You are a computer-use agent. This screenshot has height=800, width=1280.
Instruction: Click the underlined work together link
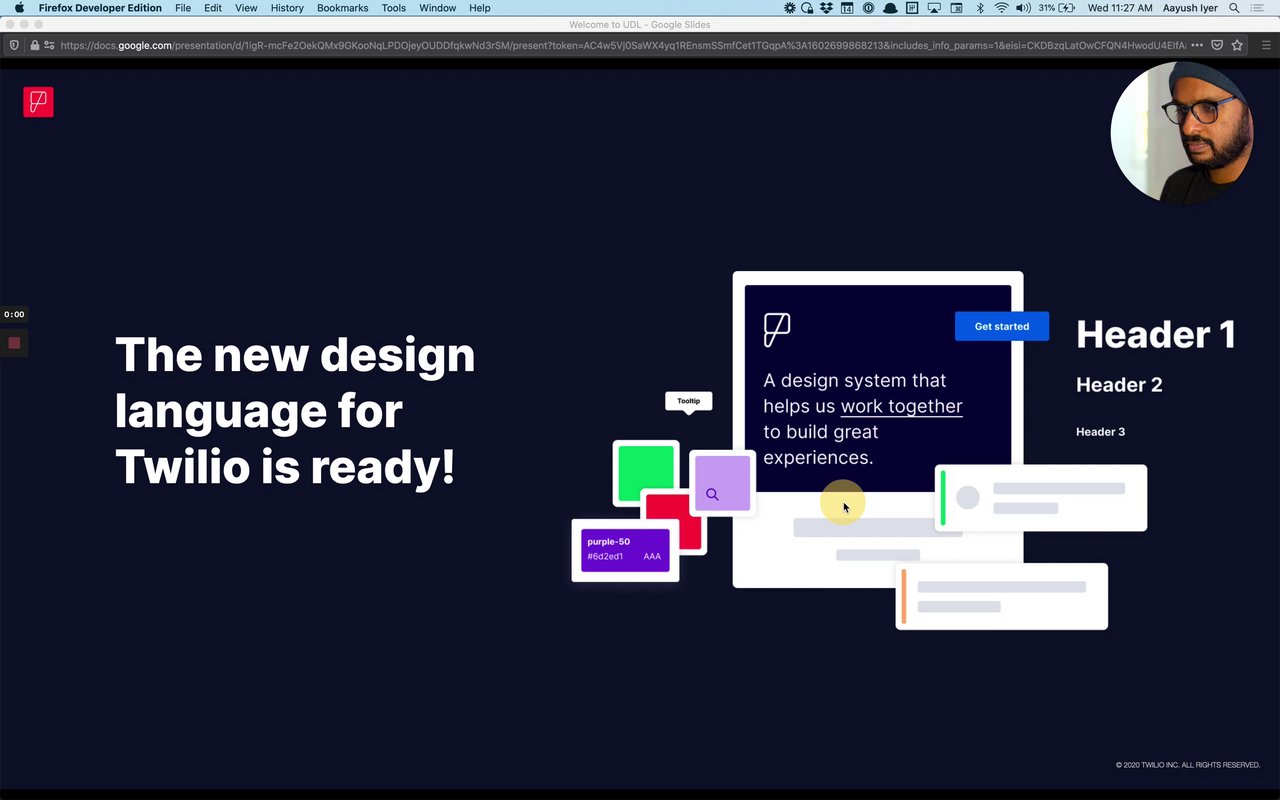[901, 406]
